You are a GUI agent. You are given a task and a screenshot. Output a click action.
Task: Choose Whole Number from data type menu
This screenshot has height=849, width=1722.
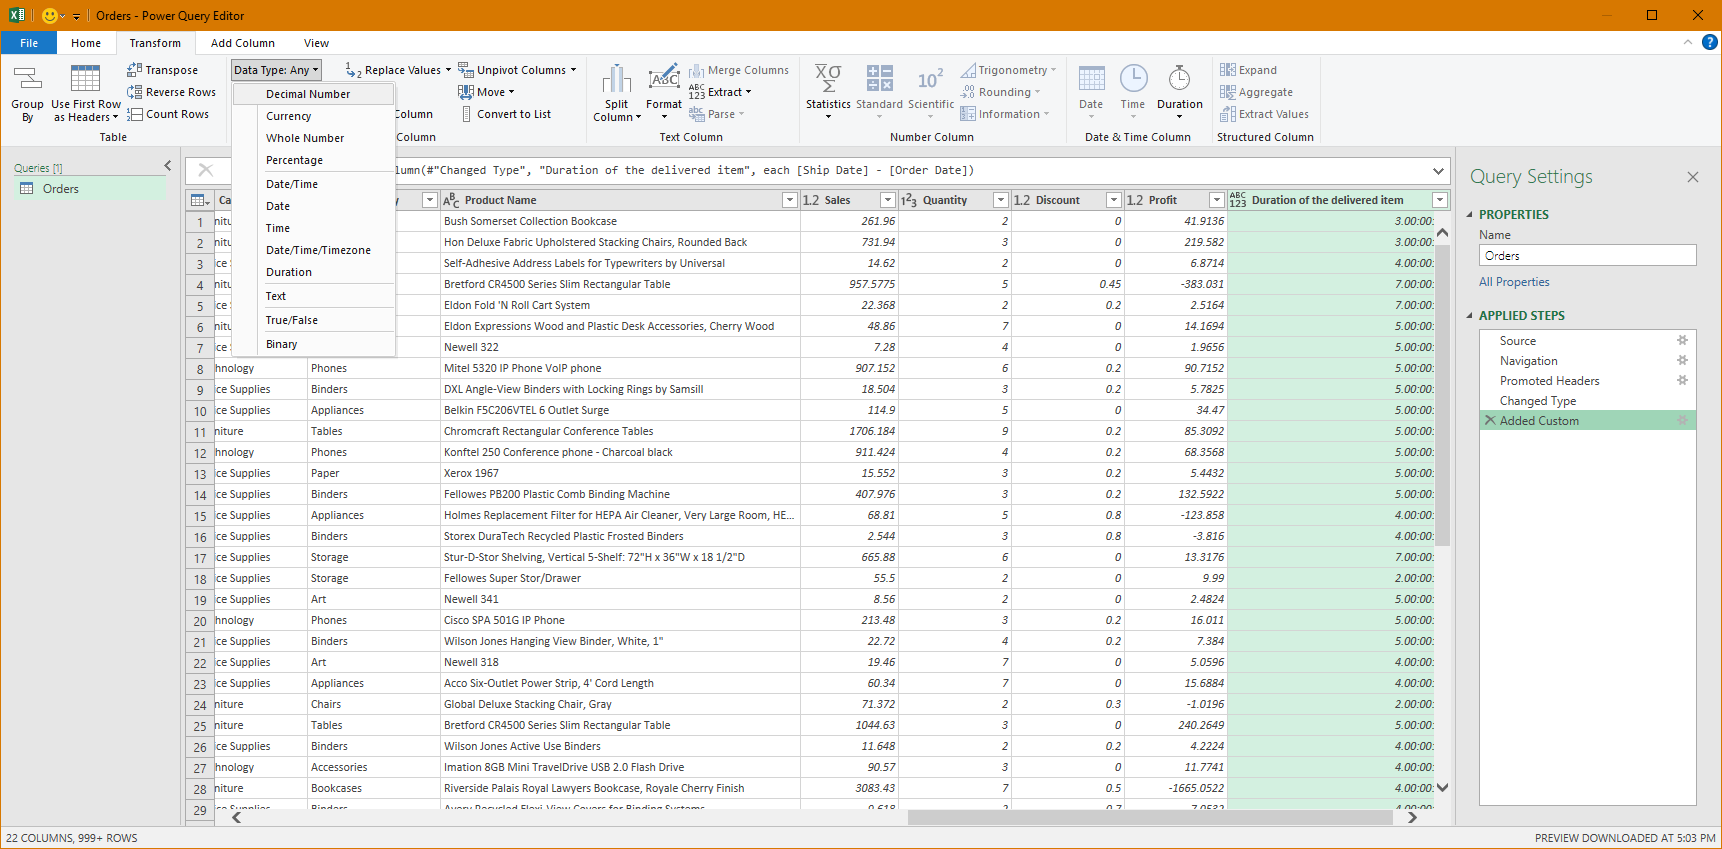(305, 138)
